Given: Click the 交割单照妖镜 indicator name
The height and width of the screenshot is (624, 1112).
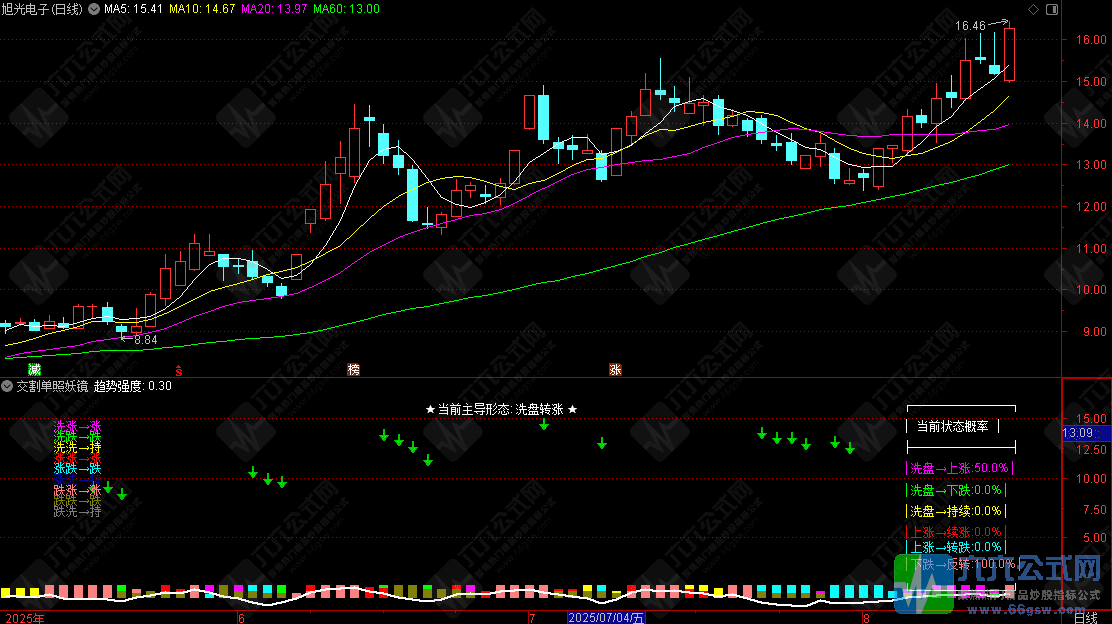Looking at the screenshot, I should coord(52,386).
